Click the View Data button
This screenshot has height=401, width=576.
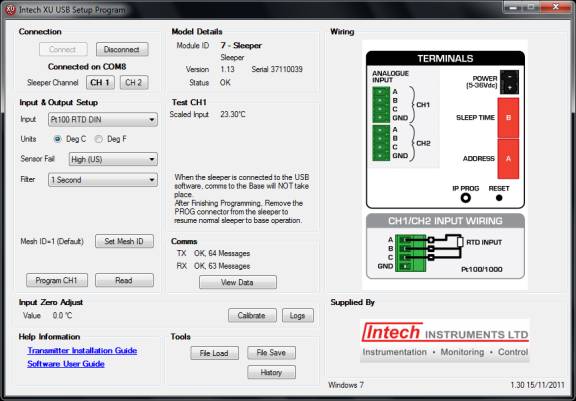click(x=238, y=282)
